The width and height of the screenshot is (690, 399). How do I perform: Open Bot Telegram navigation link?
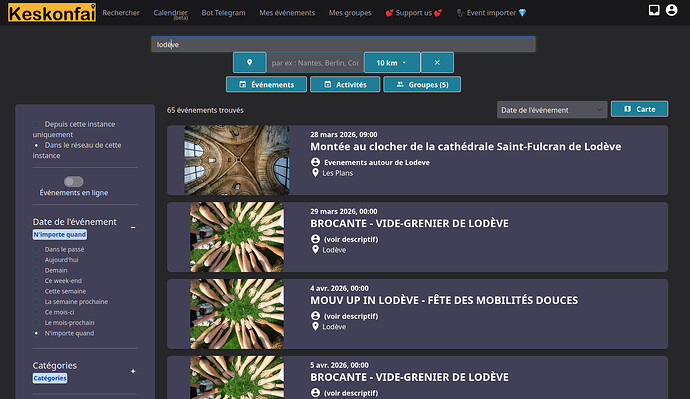click(224, 13)
